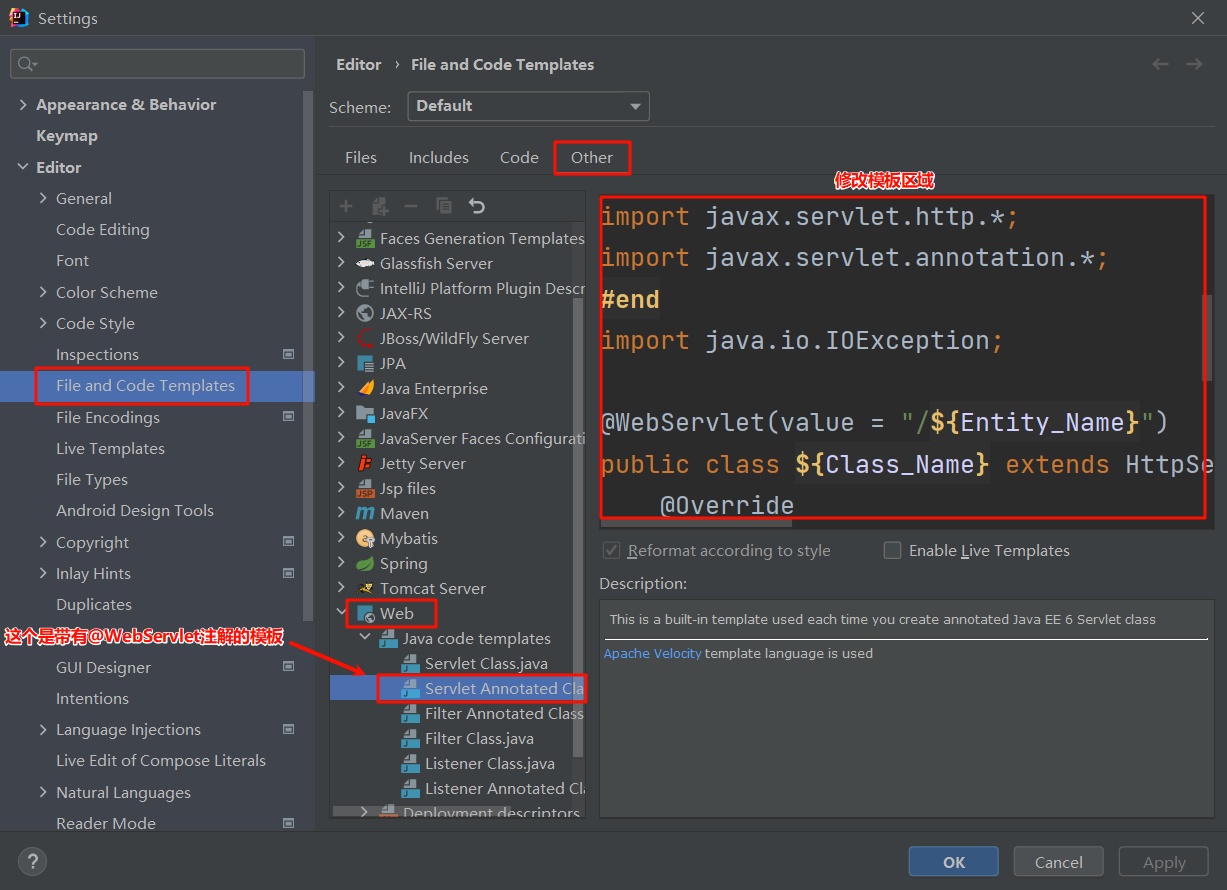Click the File Encodings project-level settings icon

click(289, 417)
